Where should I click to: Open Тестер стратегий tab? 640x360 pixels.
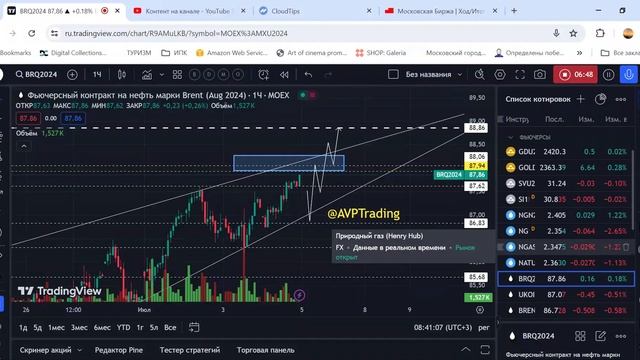[190, 350]
